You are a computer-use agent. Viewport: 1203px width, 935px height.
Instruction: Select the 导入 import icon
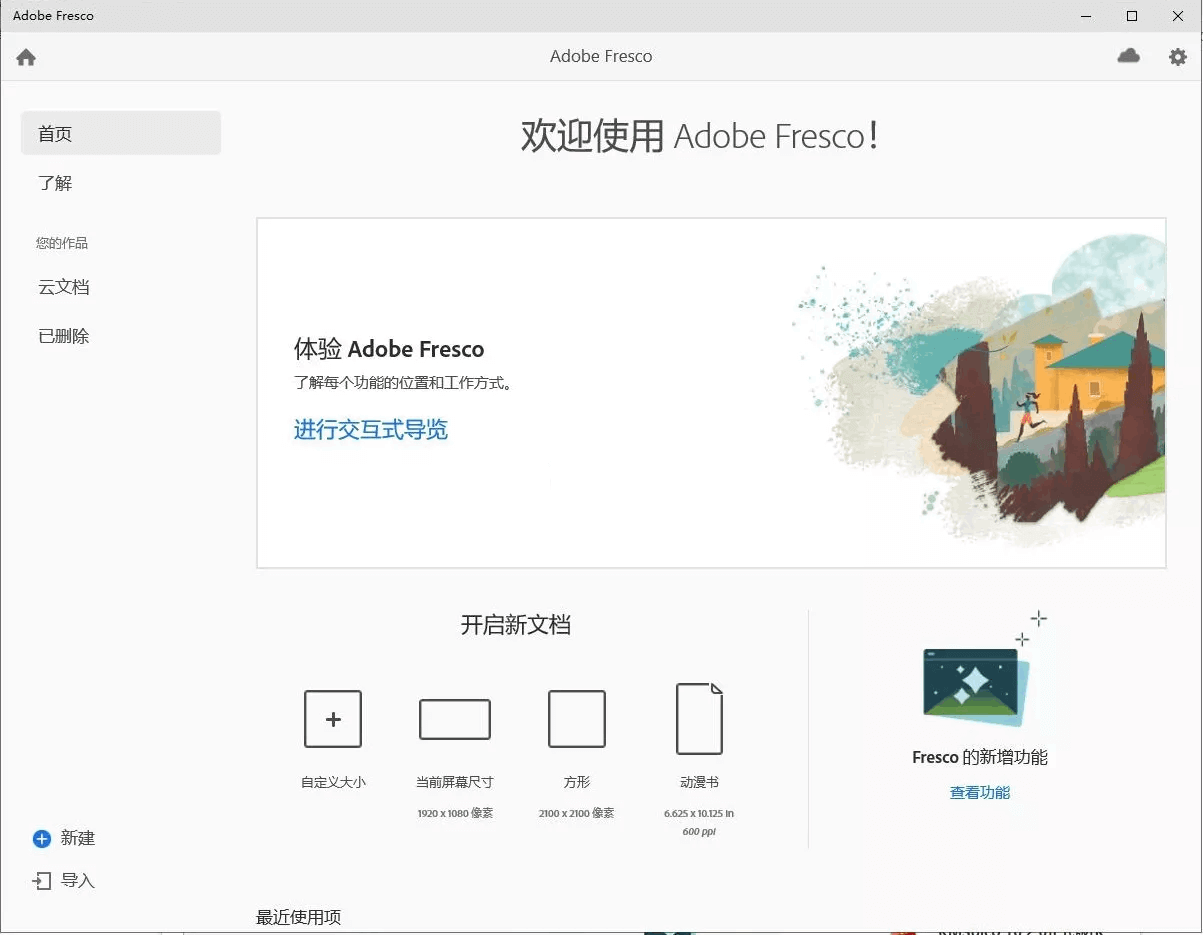pos(41,881)
